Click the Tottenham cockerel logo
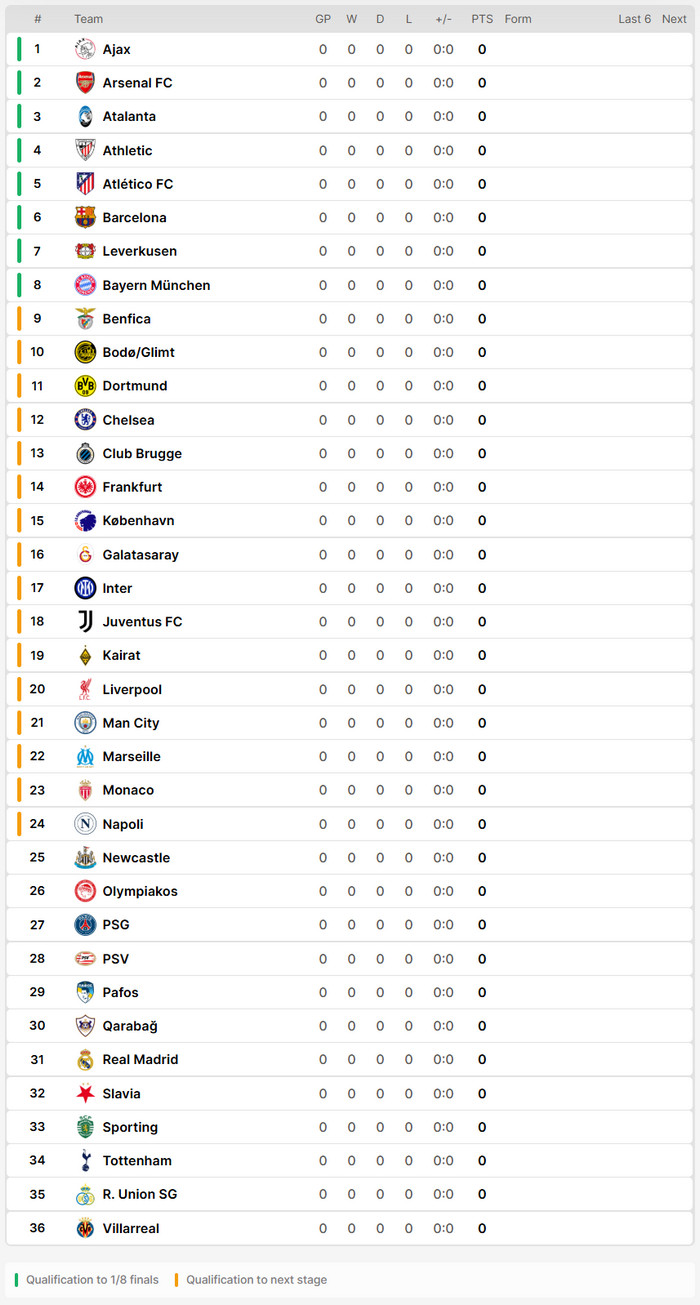The image size is (700, 1305). (x=85, y=1161)
